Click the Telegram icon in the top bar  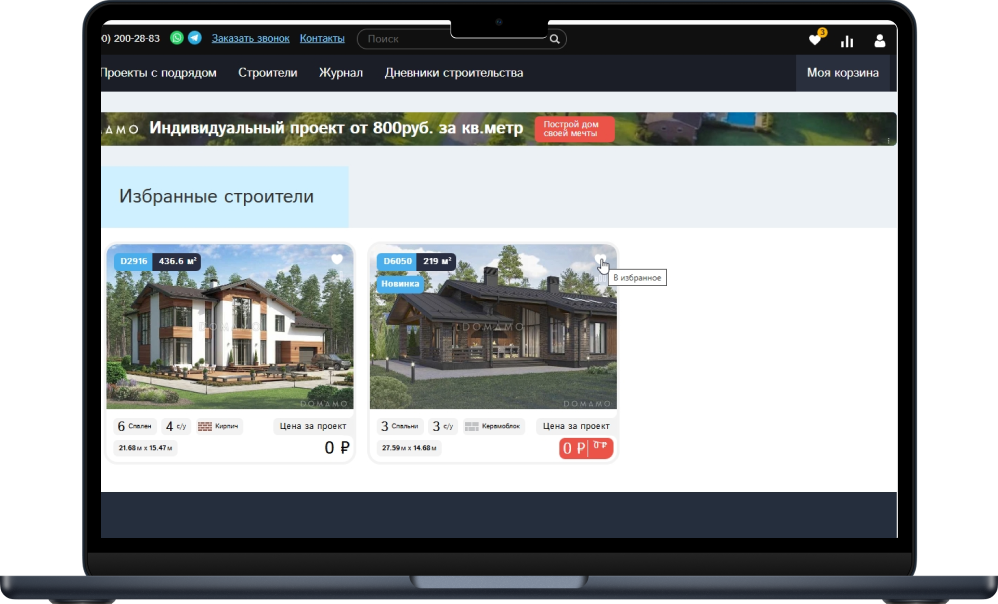[195, 37]
